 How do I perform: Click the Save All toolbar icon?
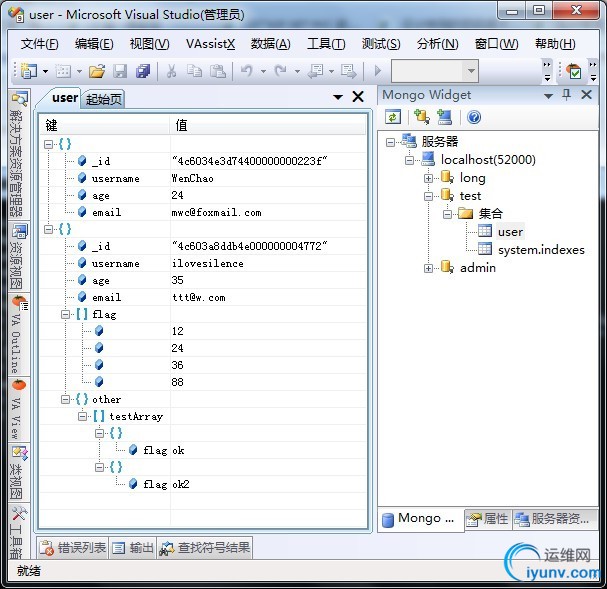pyautogui.click(x=143, y=71)
